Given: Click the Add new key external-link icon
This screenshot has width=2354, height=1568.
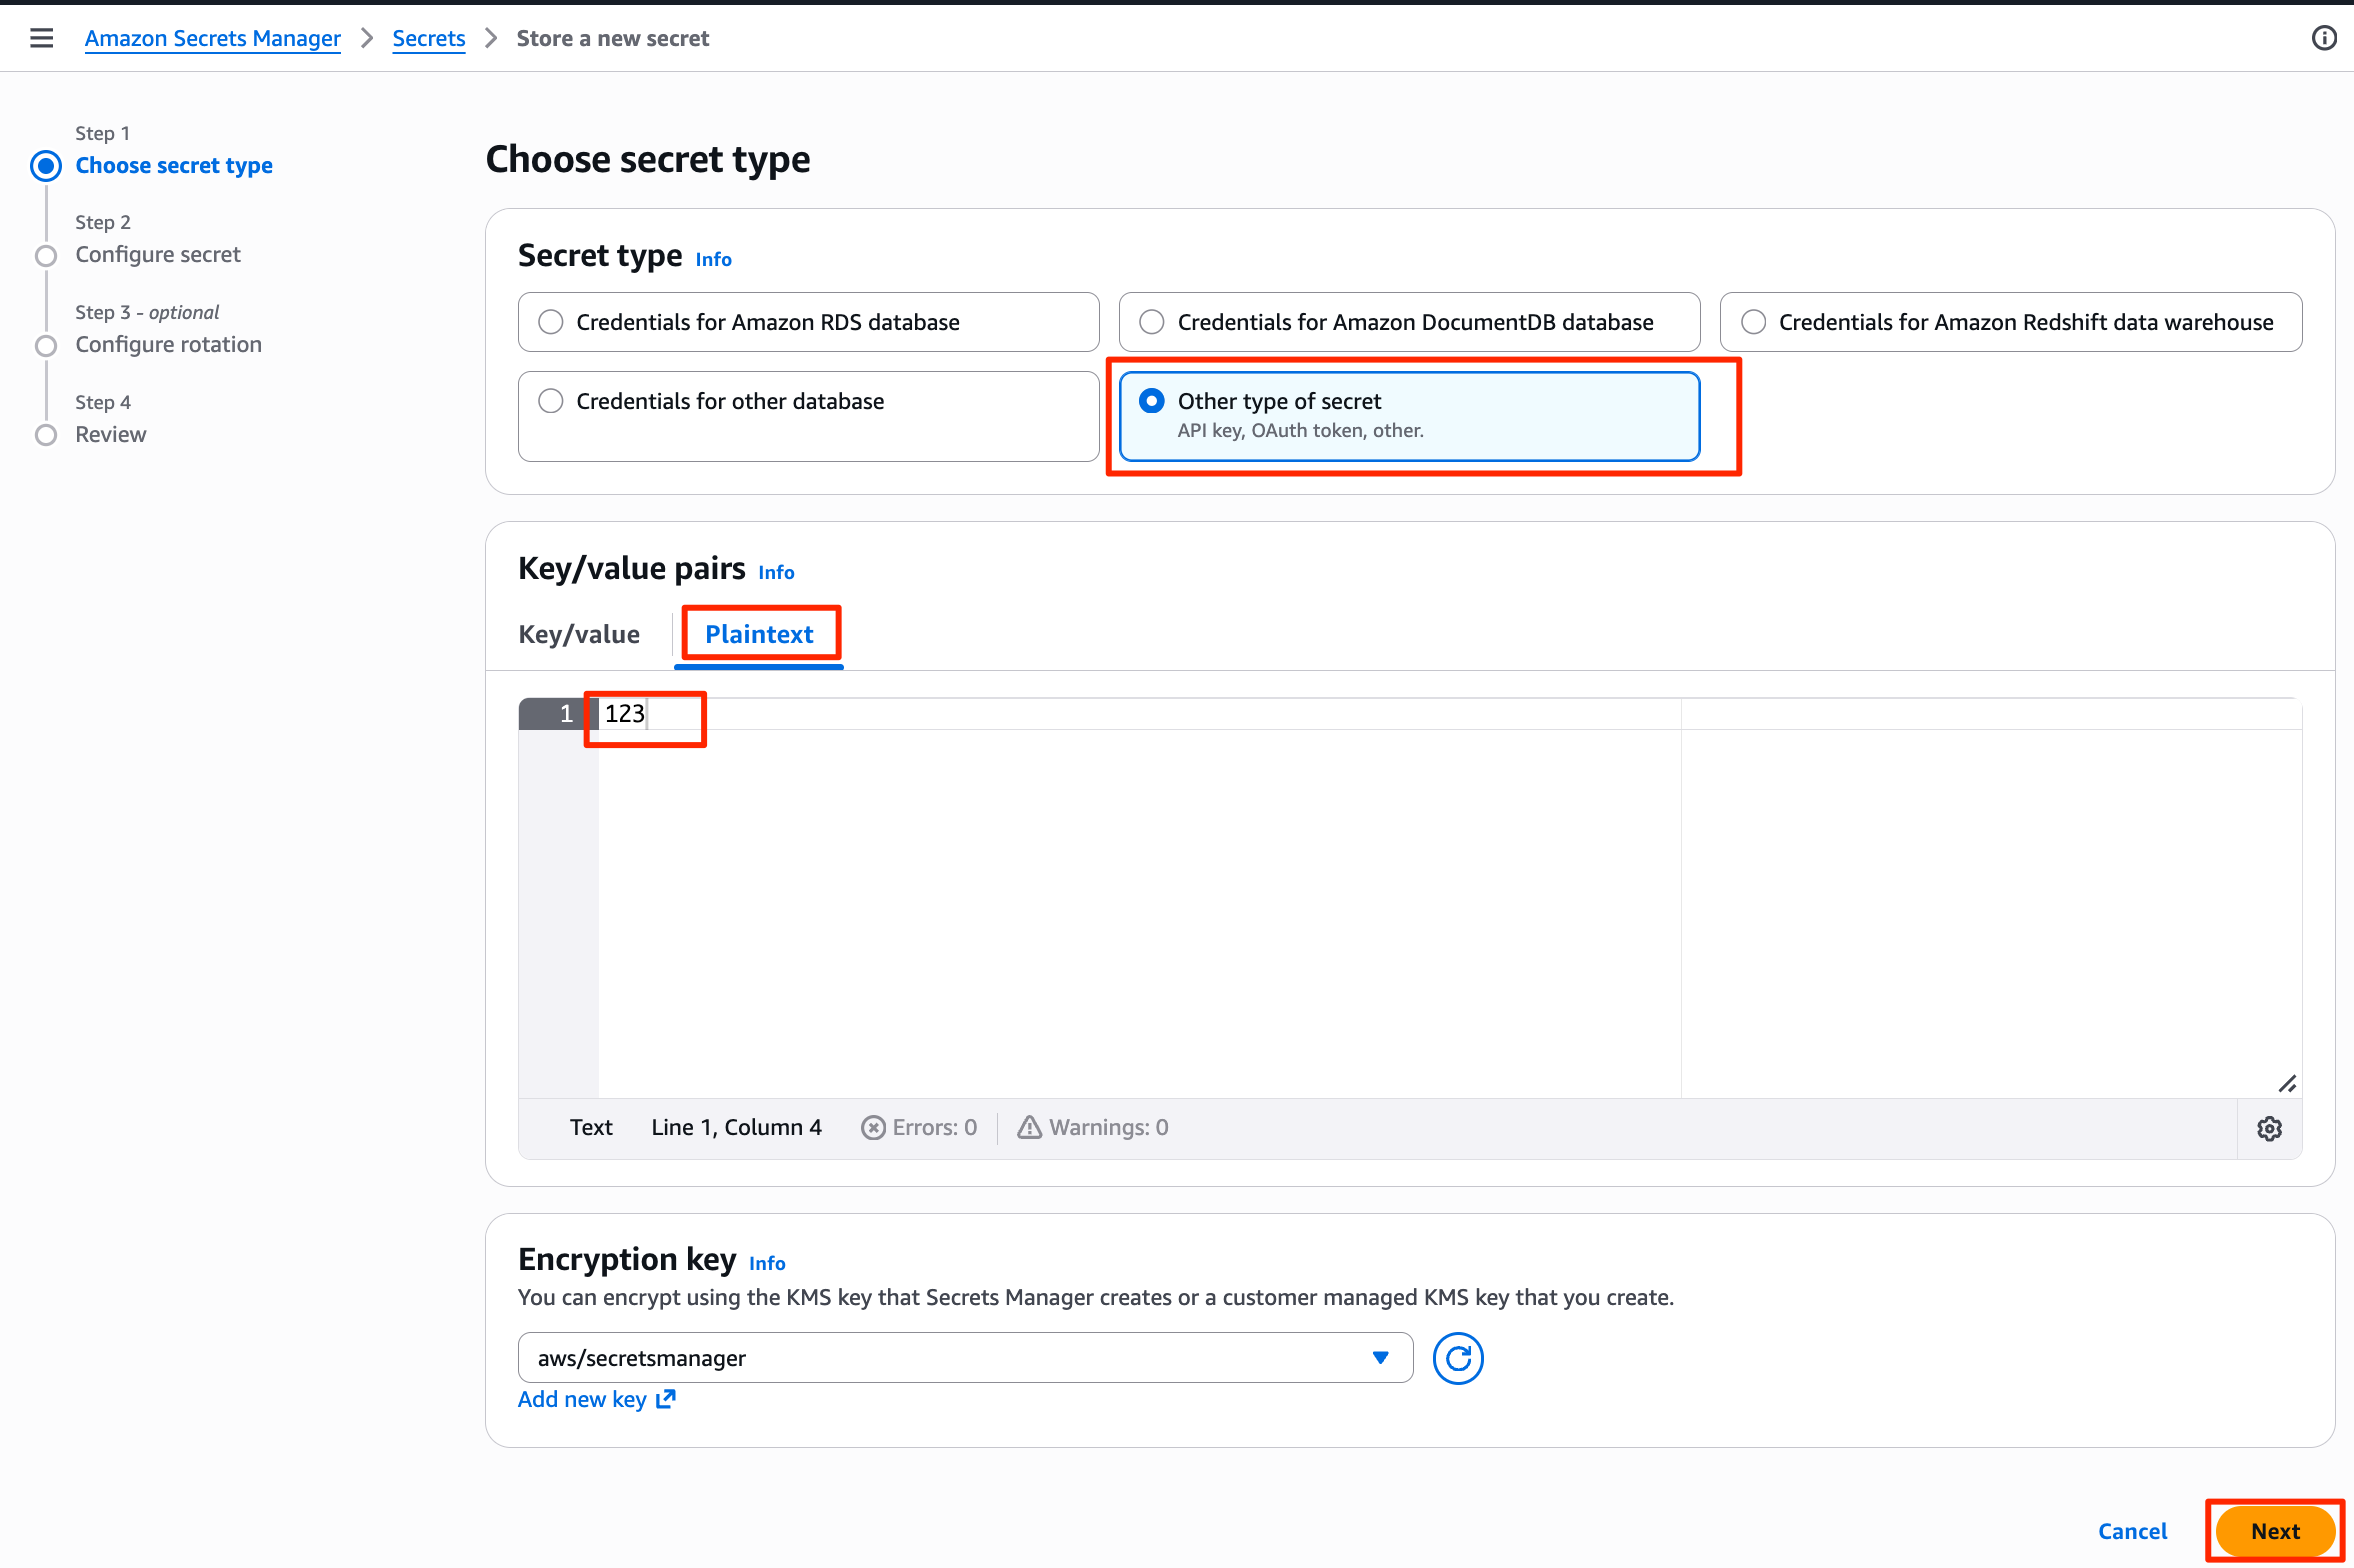Looking at the screenshot, I should 666,1399.
